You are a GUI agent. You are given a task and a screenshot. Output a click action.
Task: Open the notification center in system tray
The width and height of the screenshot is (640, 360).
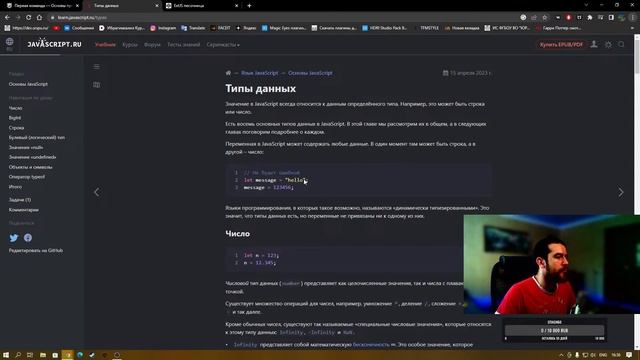(629, 355)
